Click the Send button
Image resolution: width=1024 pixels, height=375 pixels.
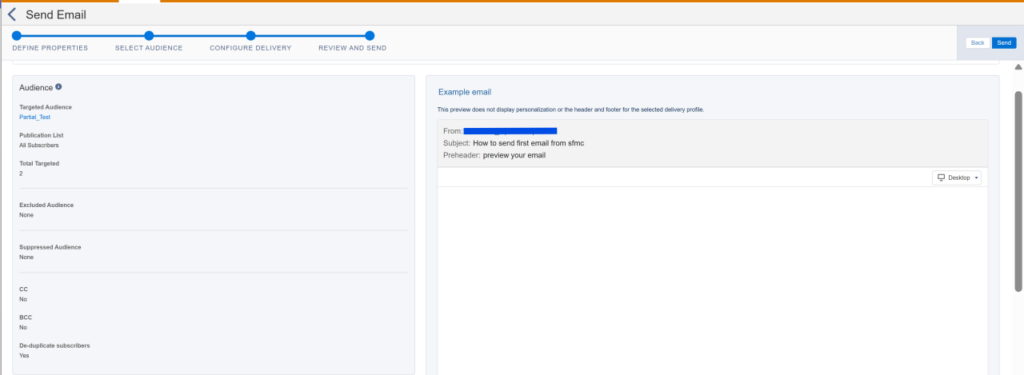point(1004,43)
